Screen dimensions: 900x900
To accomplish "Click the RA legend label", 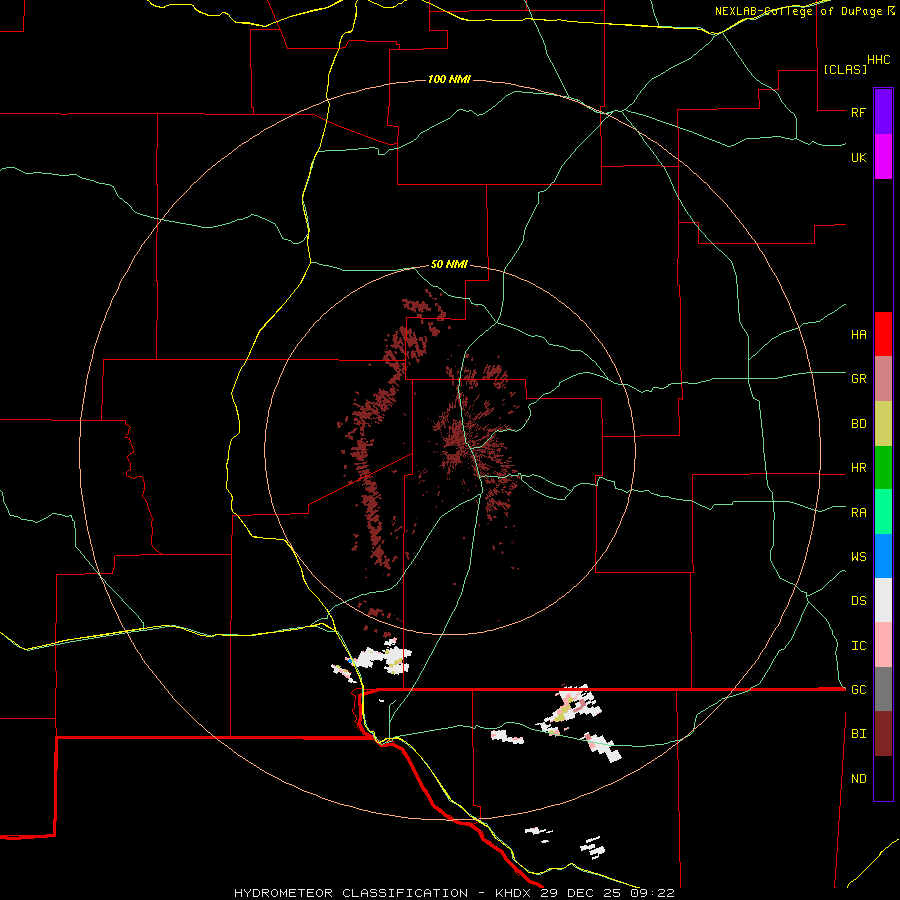I will (x=858, y=512).
